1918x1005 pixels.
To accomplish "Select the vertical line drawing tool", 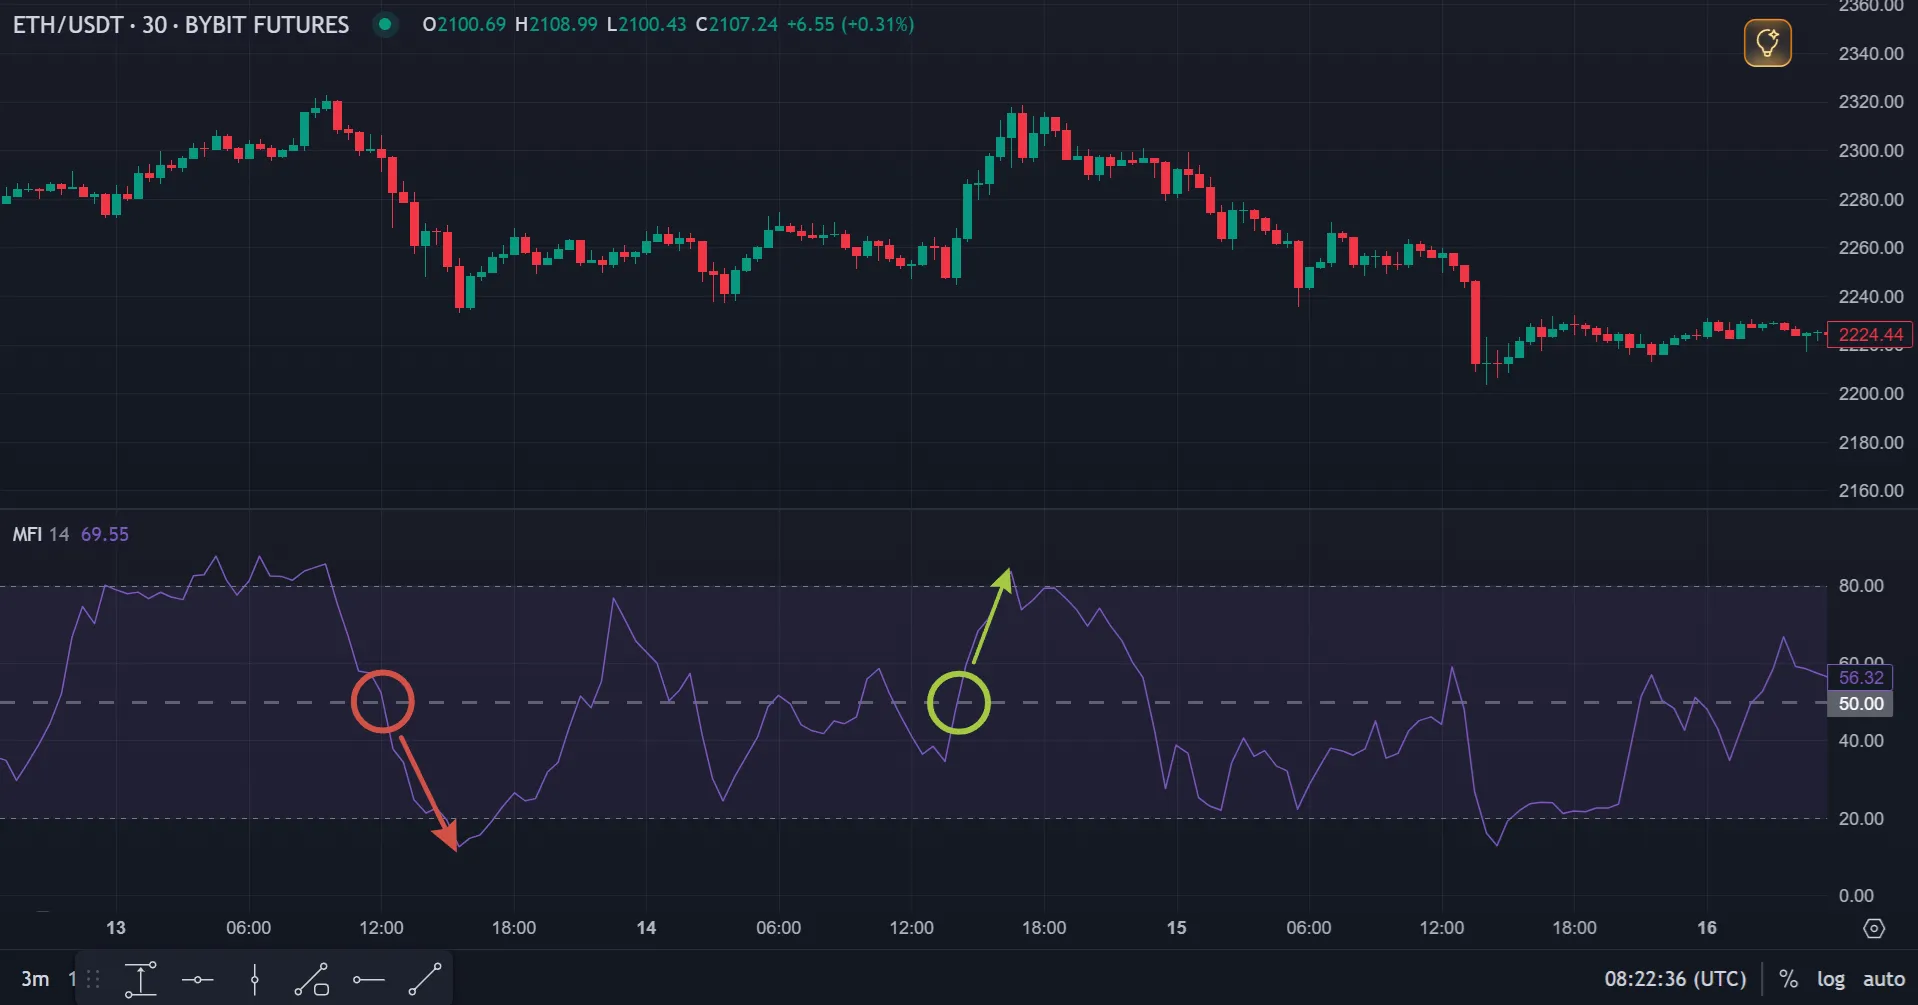I will coord(255,980).
